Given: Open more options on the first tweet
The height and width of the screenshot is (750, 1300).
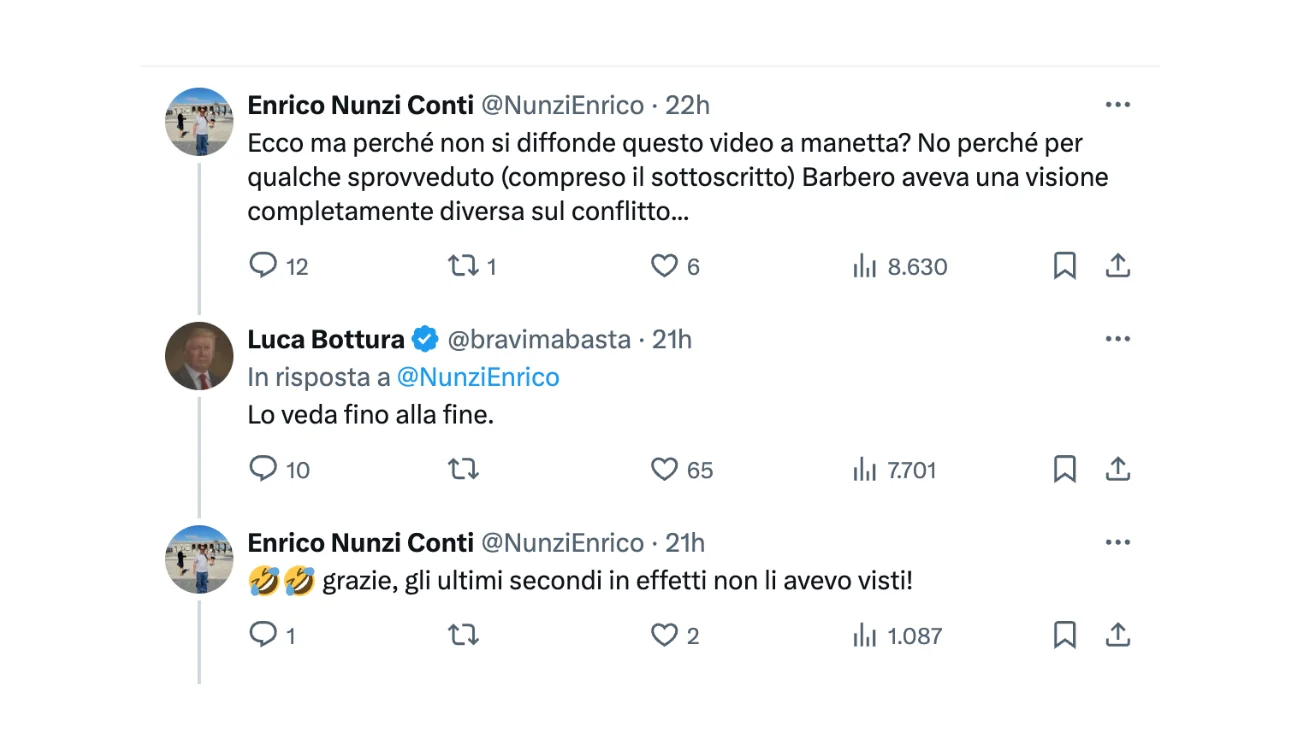Looking at the screenshot, I should coord(1118,105).
